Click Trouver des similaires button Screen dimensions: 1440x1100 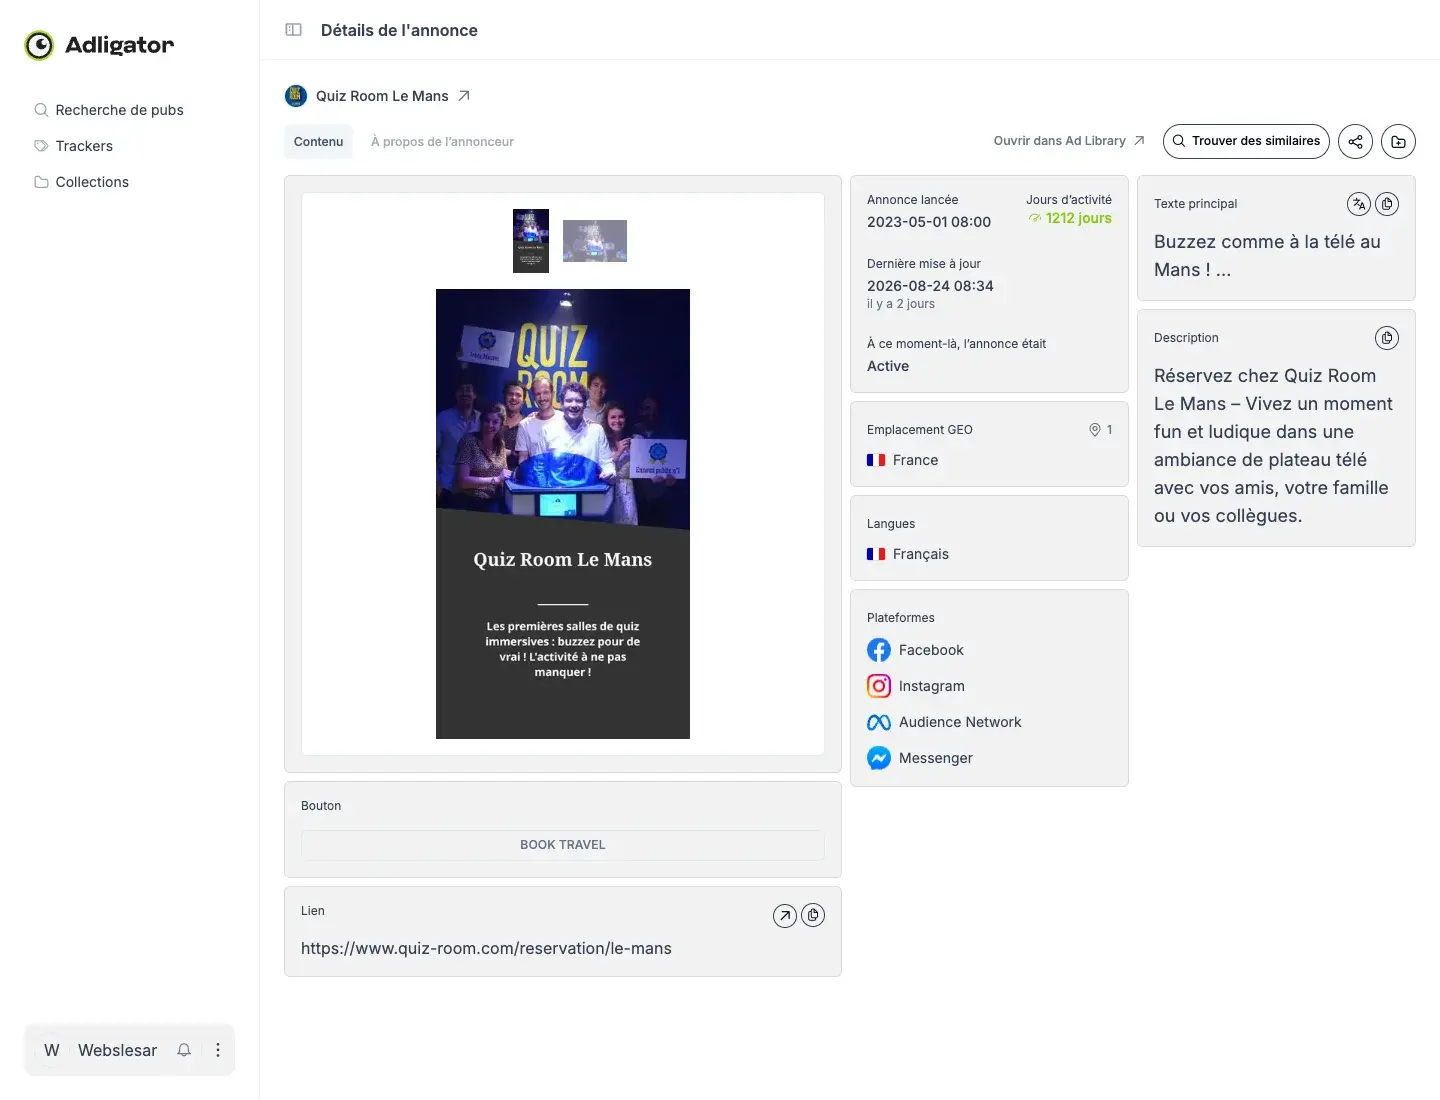(1246, 141)
